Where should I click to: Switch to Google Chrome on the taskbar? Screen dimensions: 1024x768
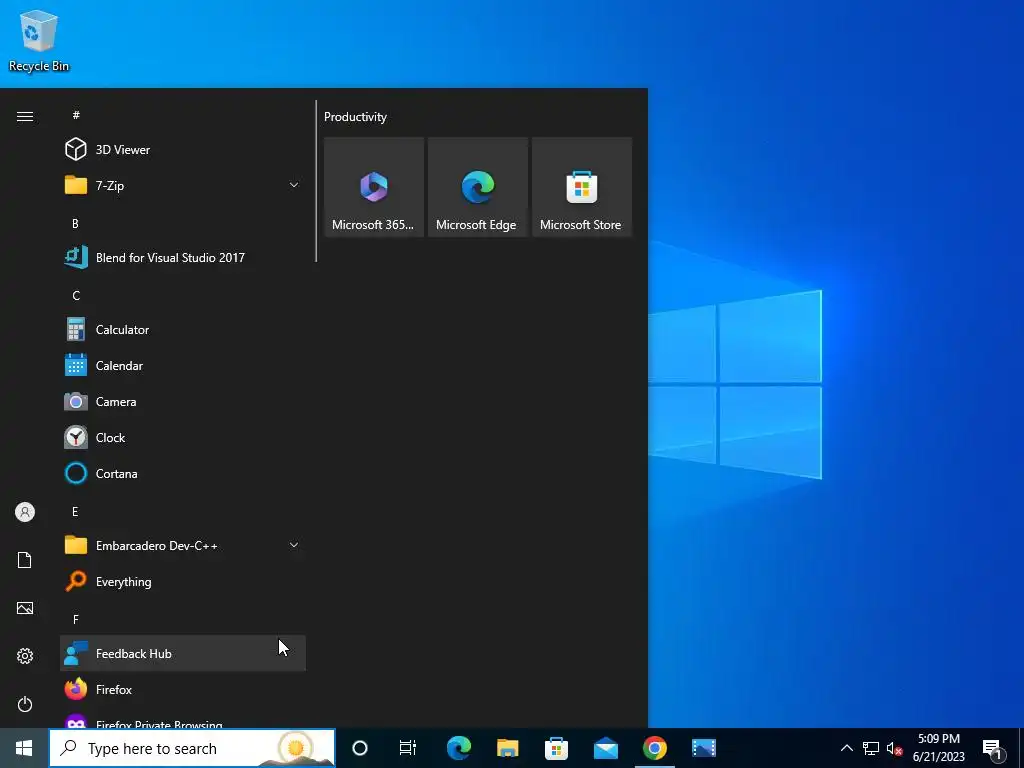[x=654, y=748]
